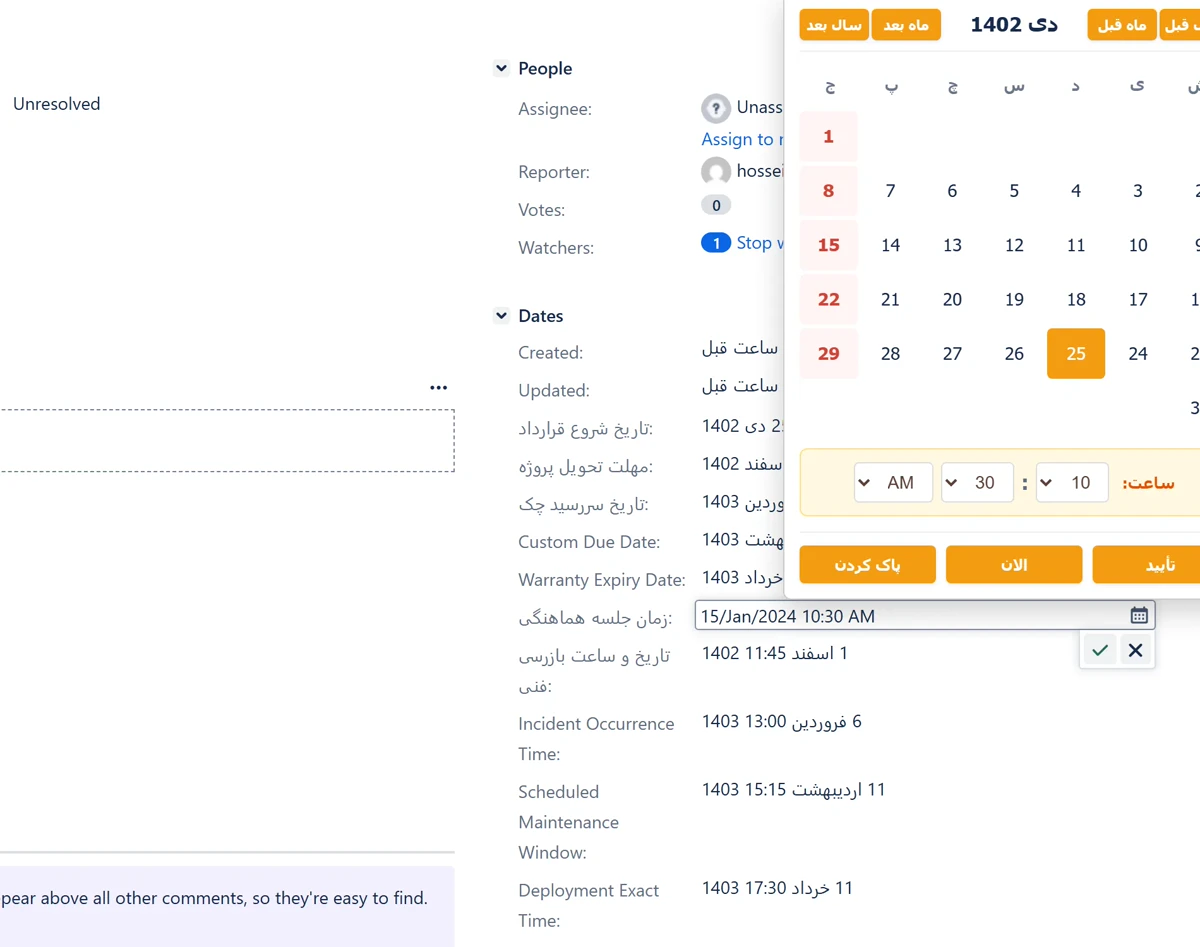Select Friday 22 in the calendar
The width and height of the screenshot is (1200, 947).
(x=828, y=299)
